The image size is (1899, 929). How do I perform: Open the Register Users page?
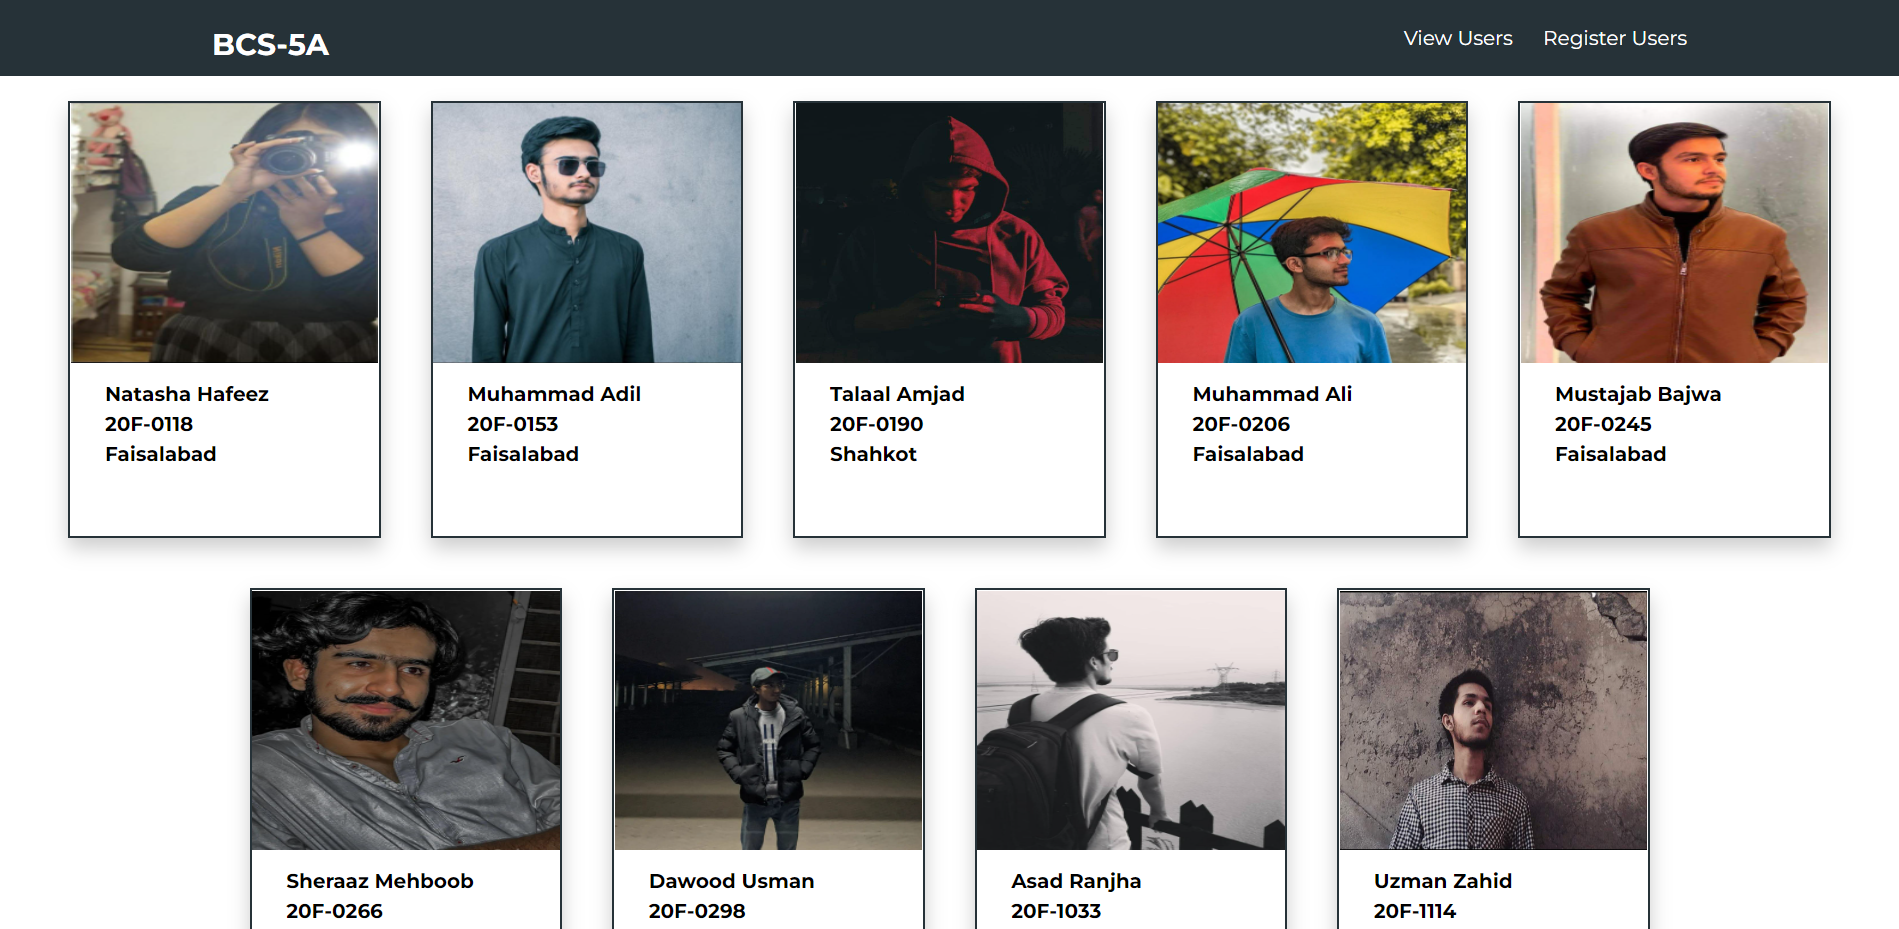coord(1615,38)
